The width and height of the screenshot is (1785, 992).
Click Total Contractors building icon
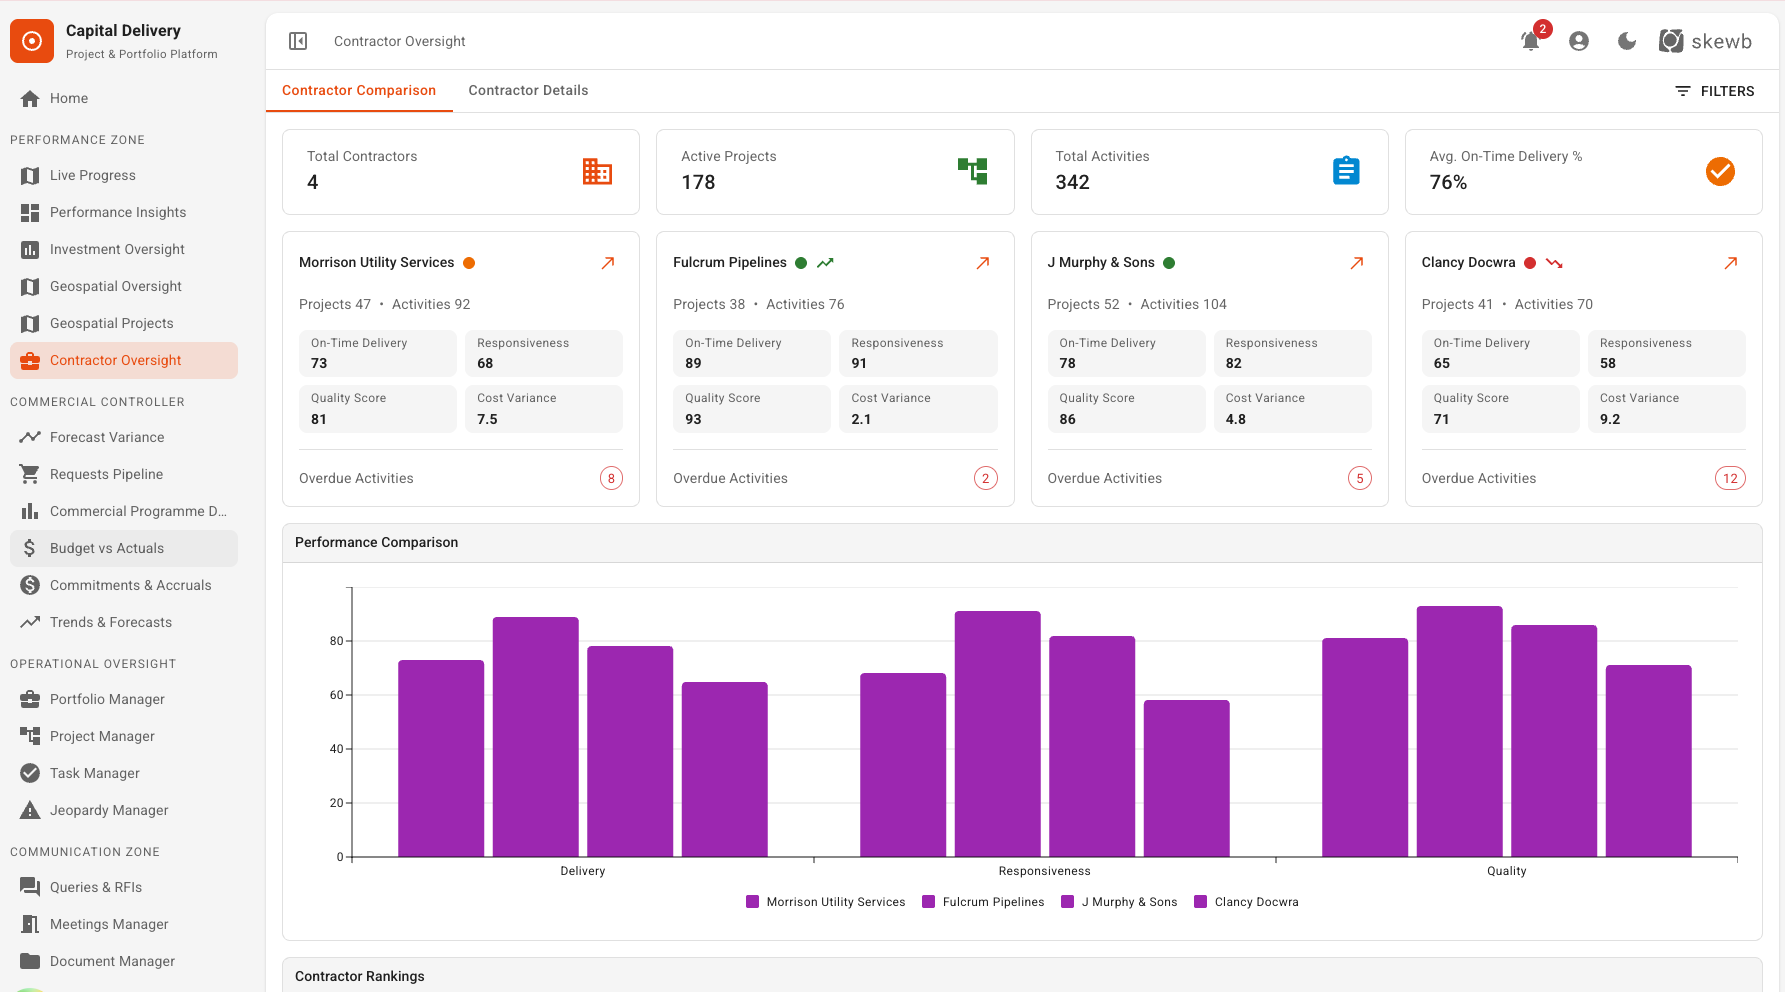[x=597, y=171]
